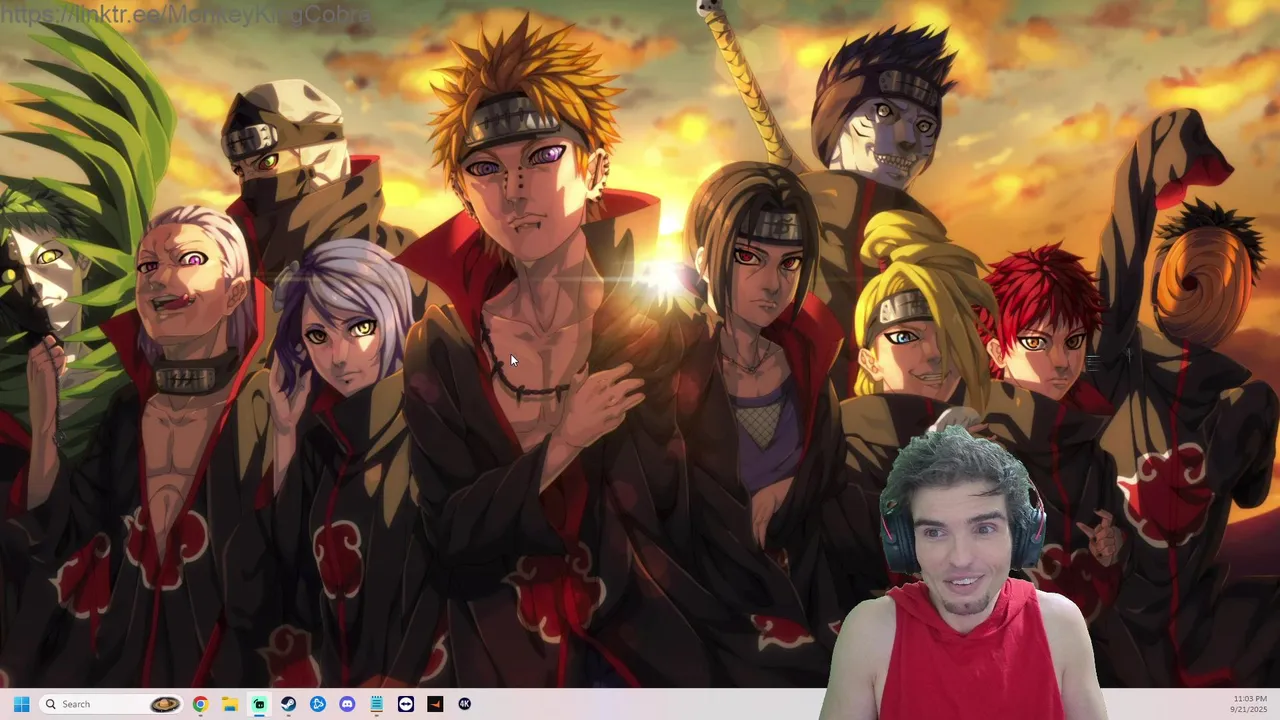Open Discord from the taskbar
The width and height of the screenshot is (1280, 720).
coord(347,704)
